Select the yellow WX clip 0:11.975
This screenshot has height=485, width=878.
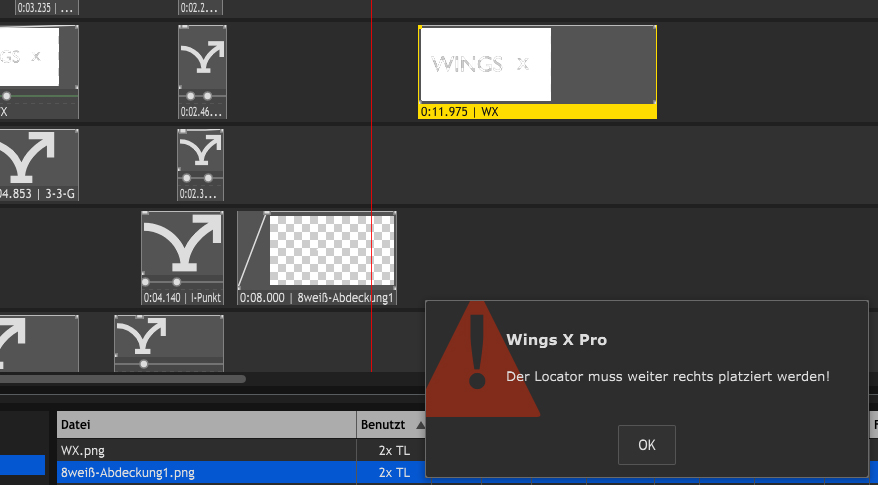[x=537, y=72]
